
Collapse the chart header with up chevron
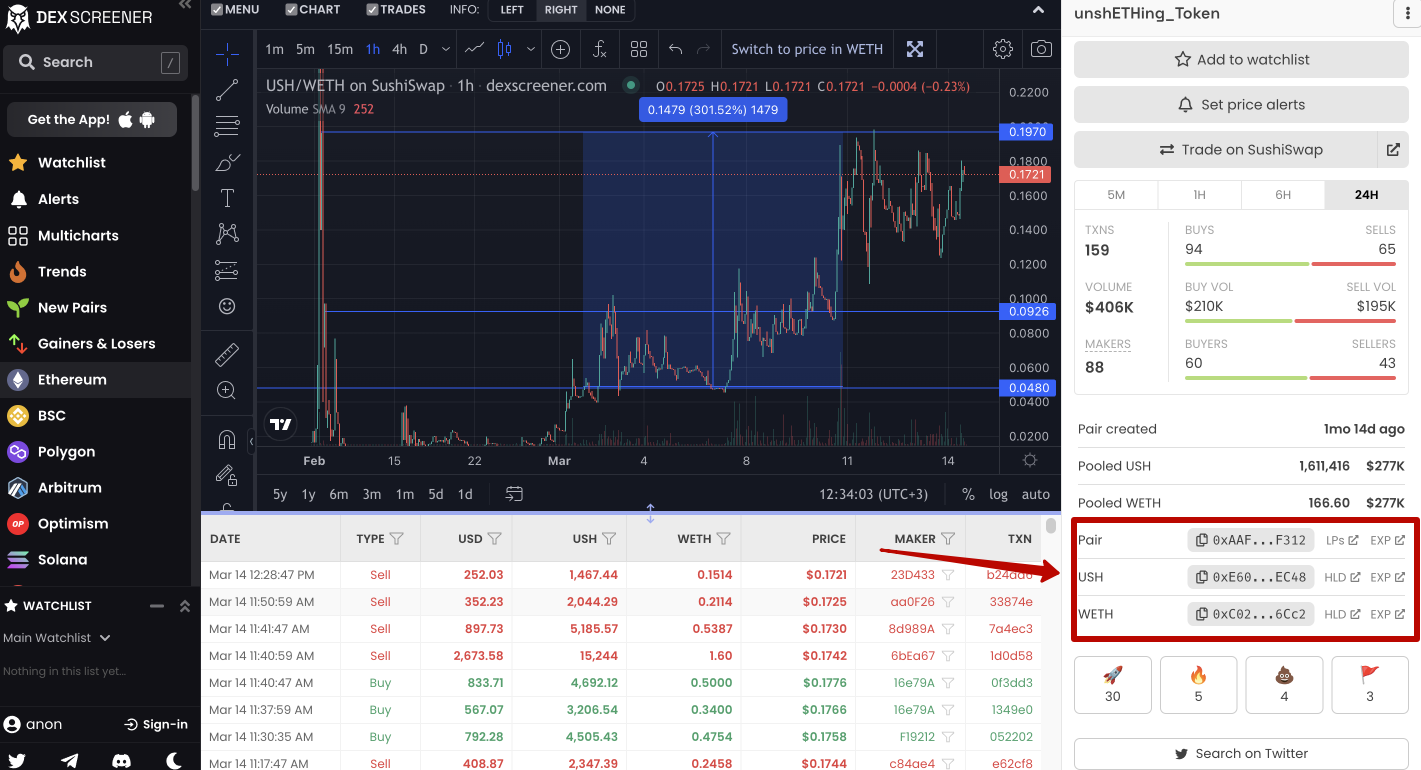(1038, 10)
